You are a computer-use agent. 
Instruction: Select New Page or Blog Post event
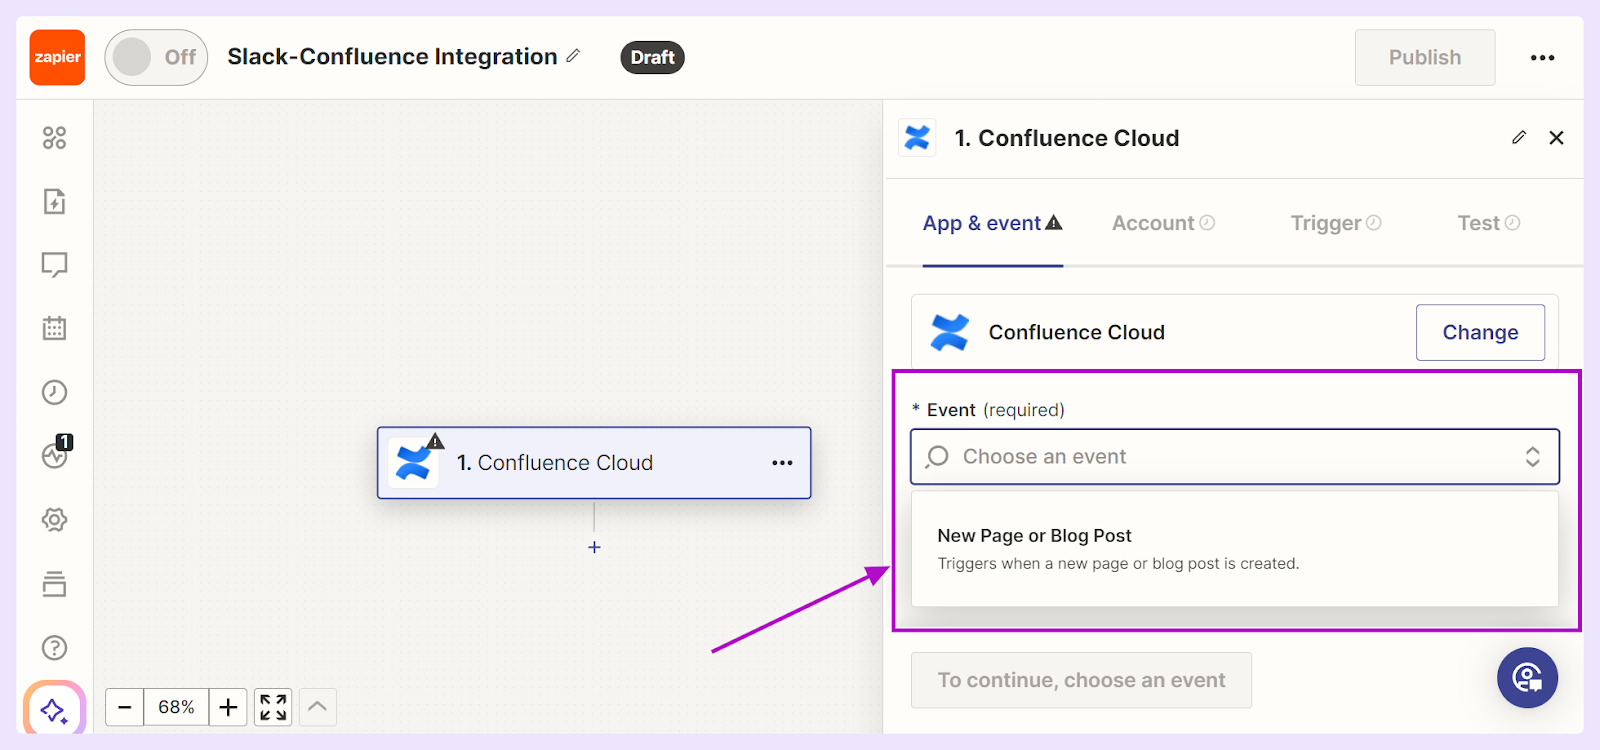[x=1235, y=549]
